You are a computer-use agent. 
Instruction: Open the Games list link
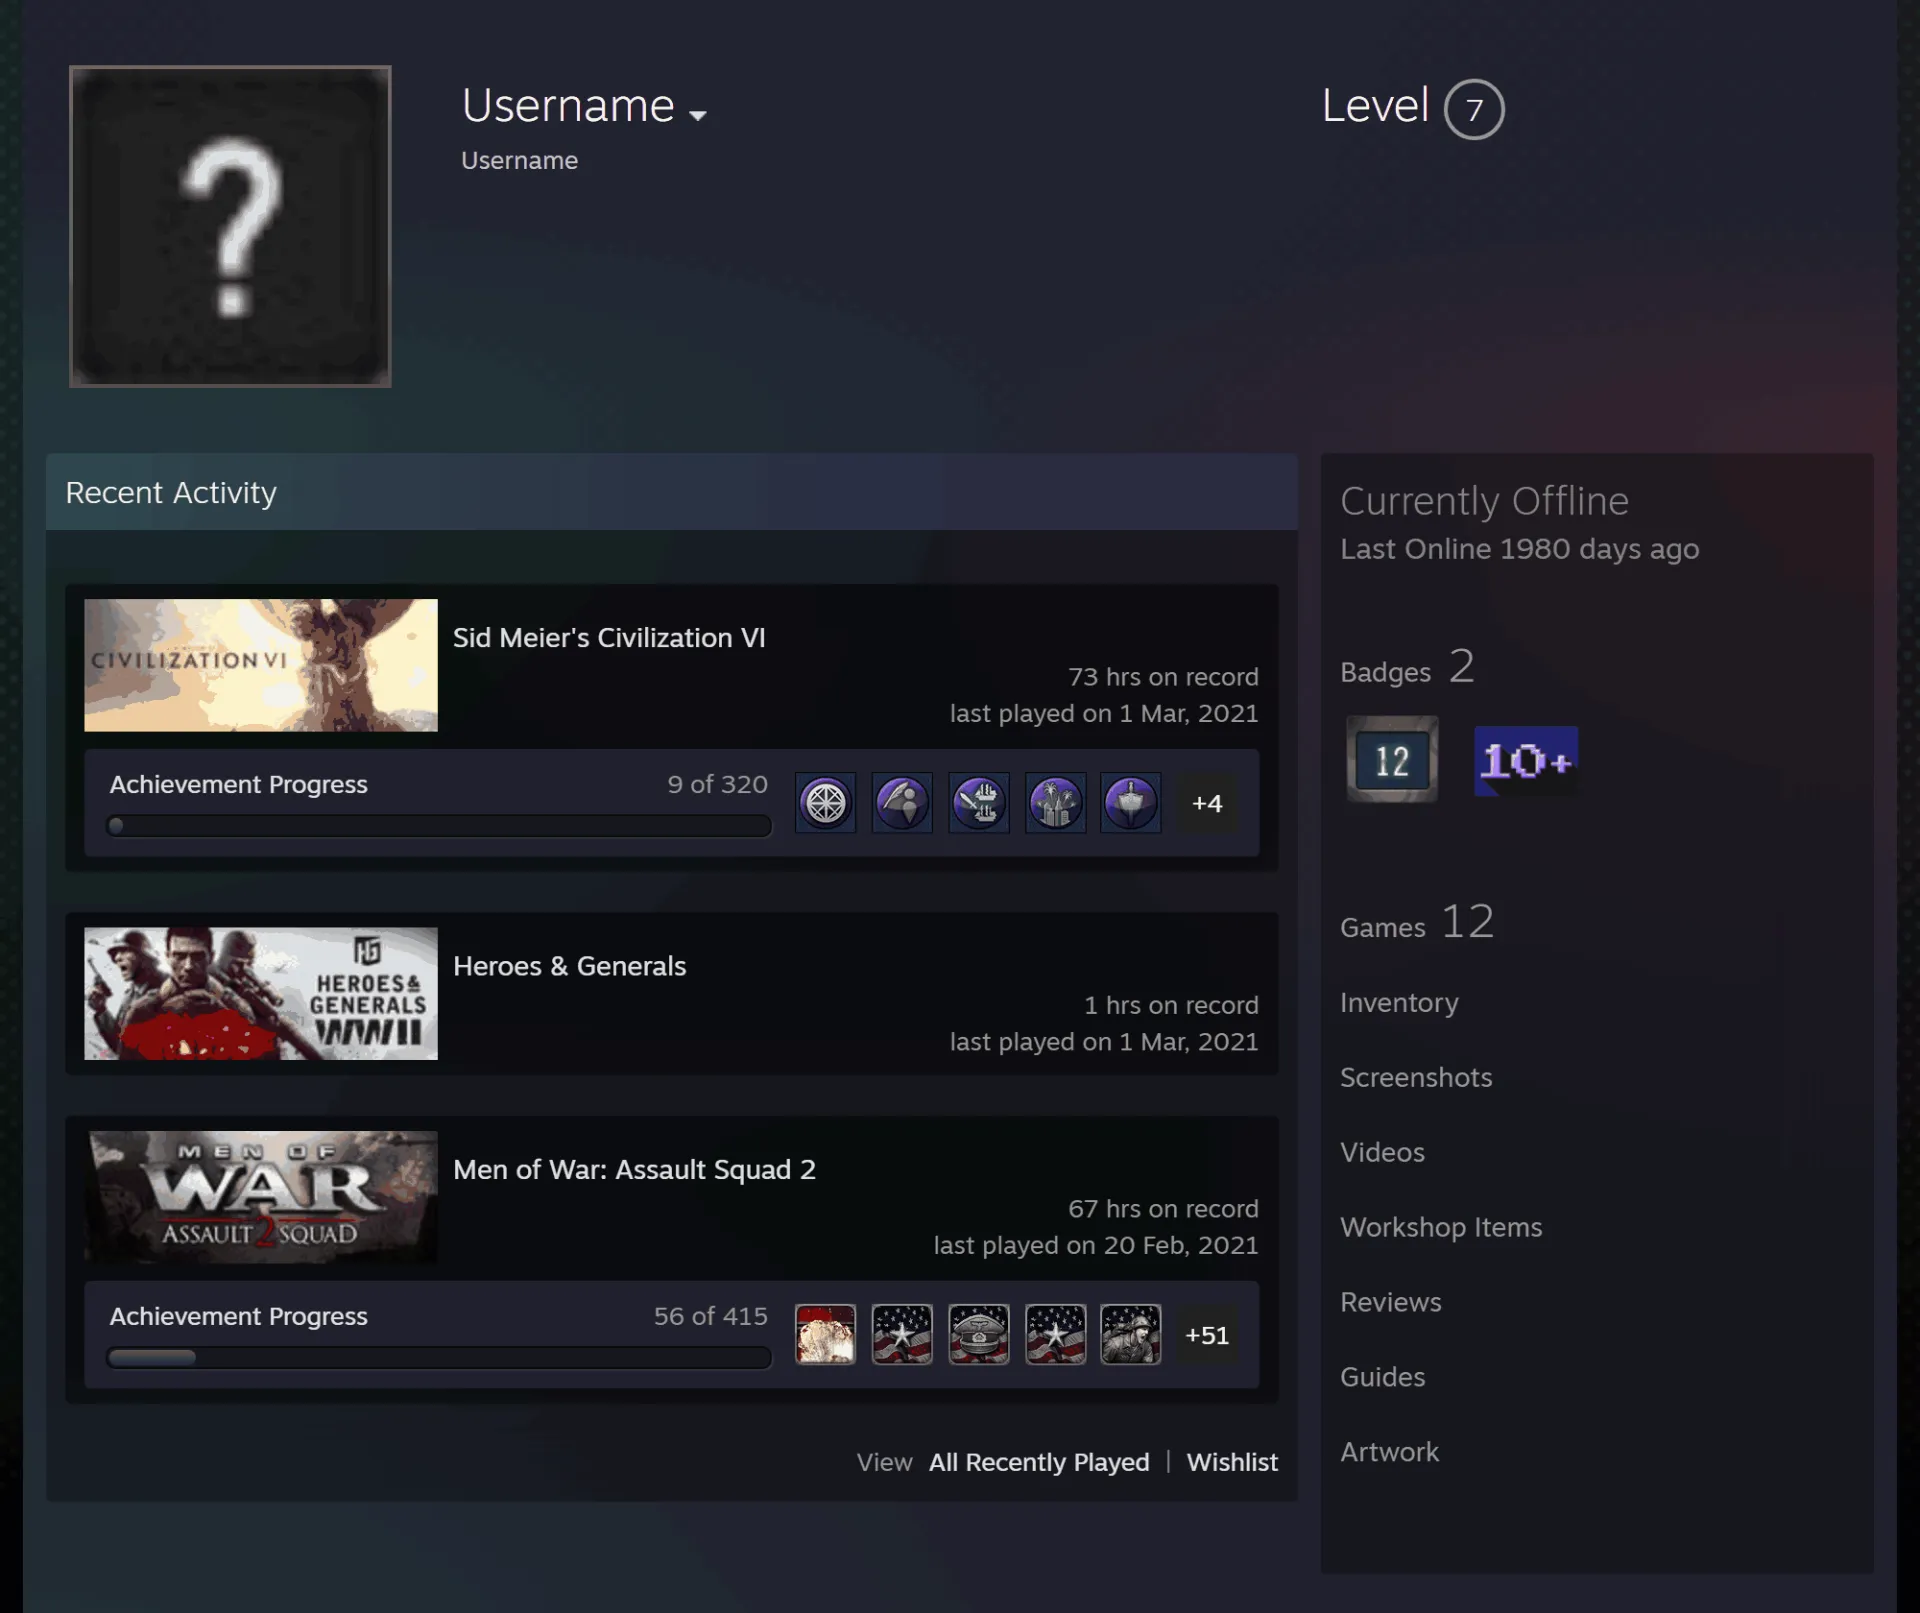(1417, 922)
